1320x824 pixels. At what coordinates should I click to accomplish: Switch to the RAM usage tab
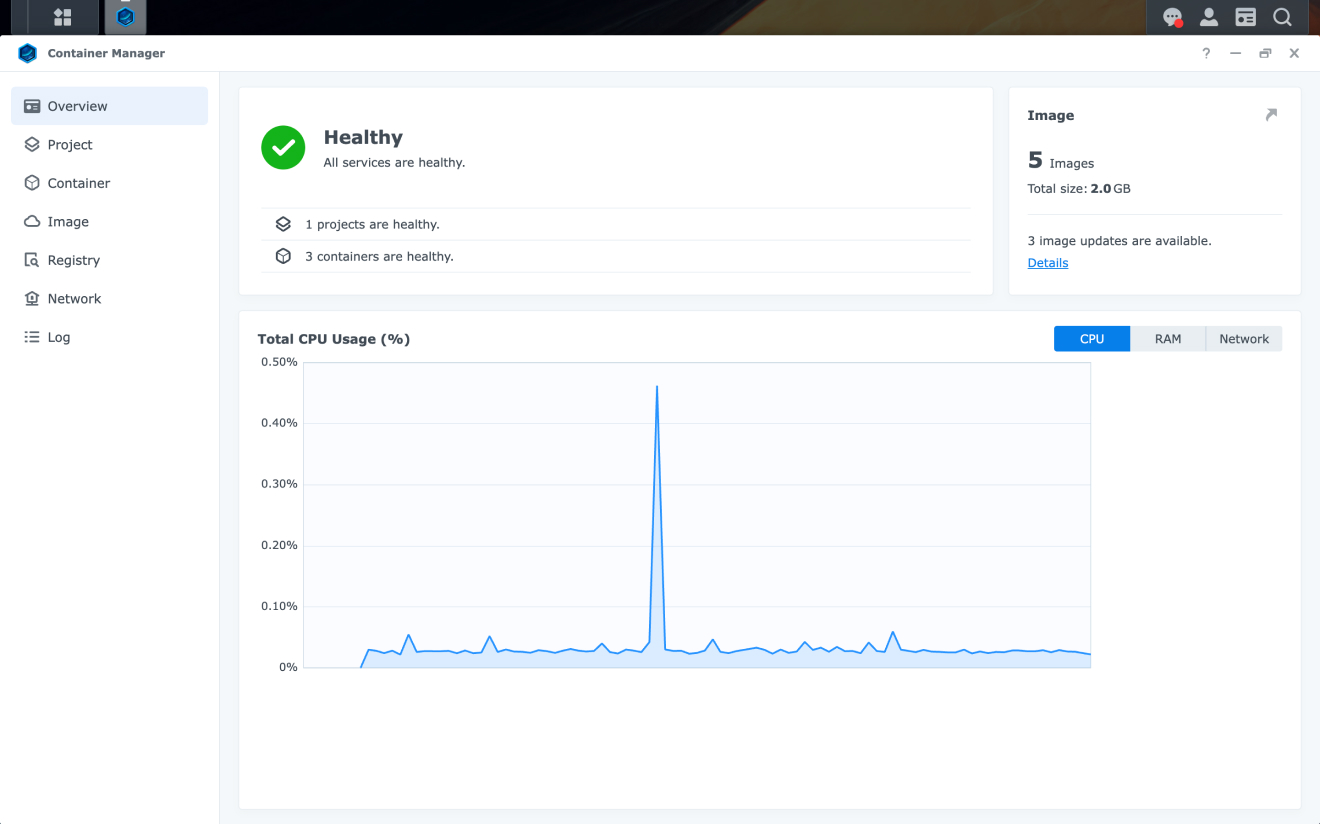(x=1168, y=338)
